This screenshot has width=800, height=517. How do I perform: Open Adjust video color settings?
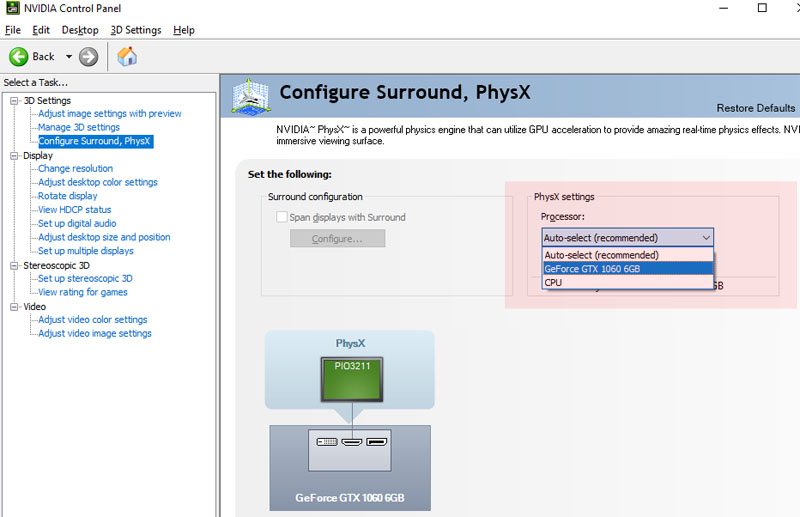tap(93, 319)
